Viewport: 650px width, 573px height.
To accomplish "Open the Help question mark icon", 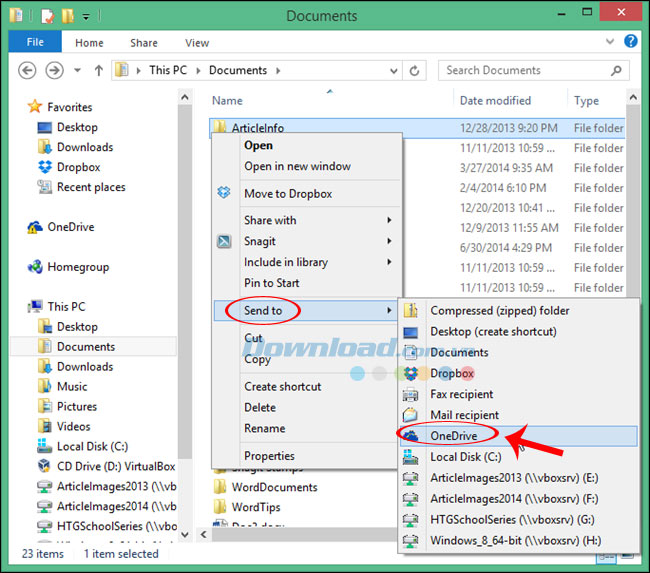I will 631,41.
